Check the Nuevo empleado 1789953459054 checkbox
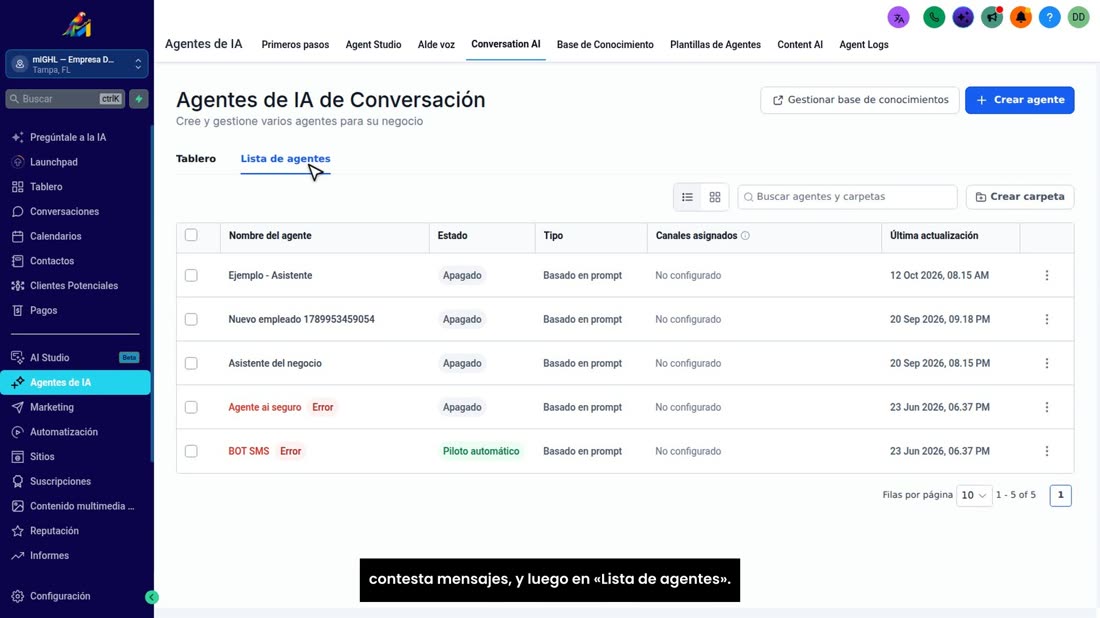The height and width of the screenshot is (618, 1100). point(191,319)
